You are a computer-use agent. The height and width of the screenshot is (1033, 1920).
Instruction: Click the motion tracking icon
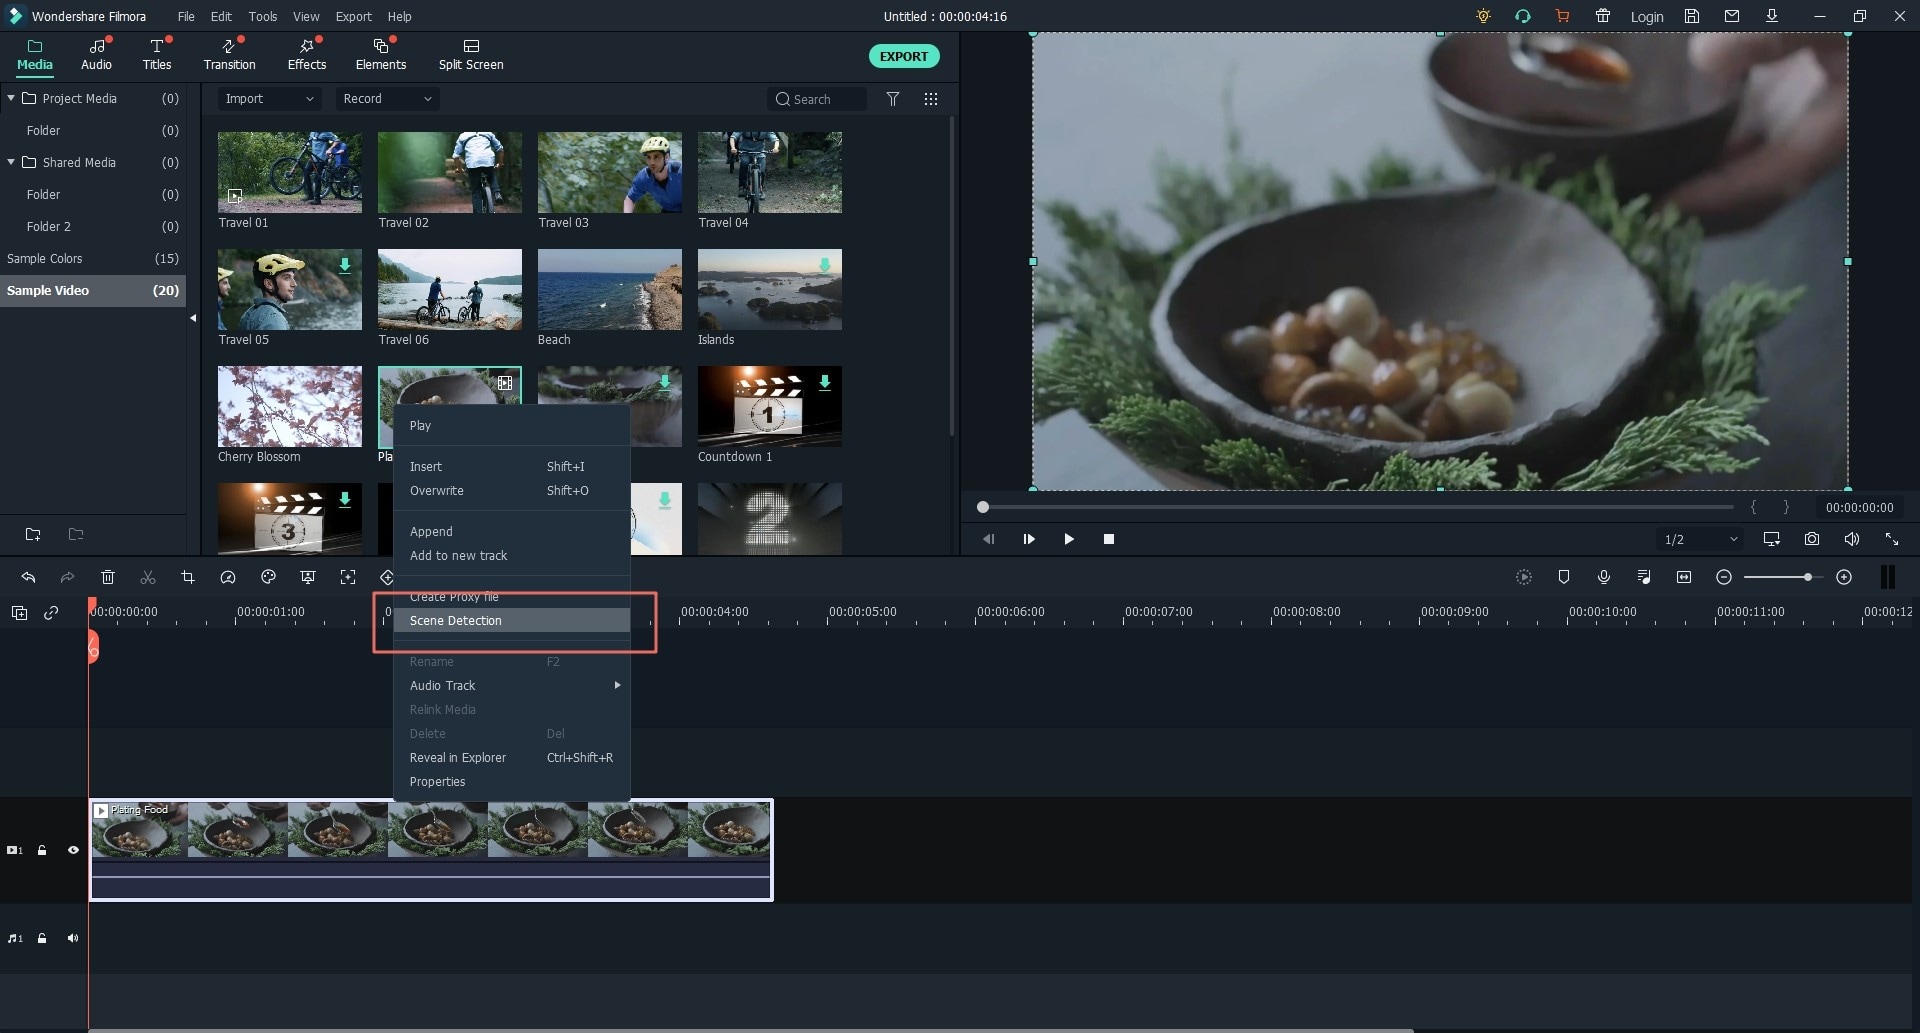(x=348, y=577)
